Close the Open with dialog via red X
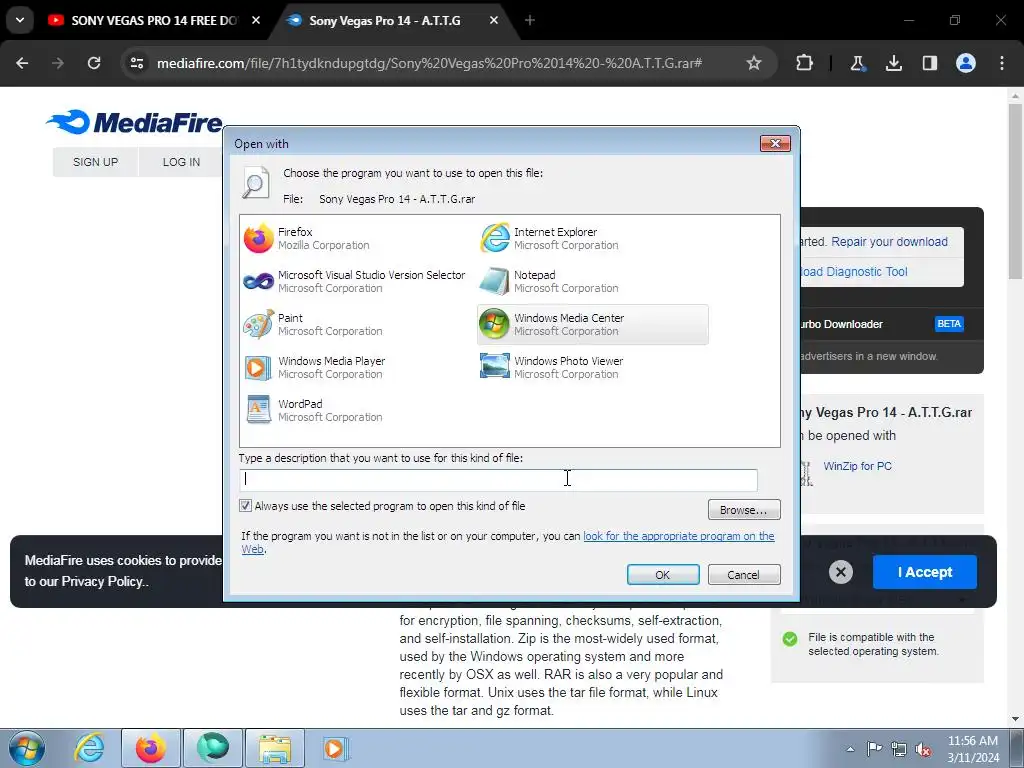Viewport: 1024px width, 768px height. (775, 143)
